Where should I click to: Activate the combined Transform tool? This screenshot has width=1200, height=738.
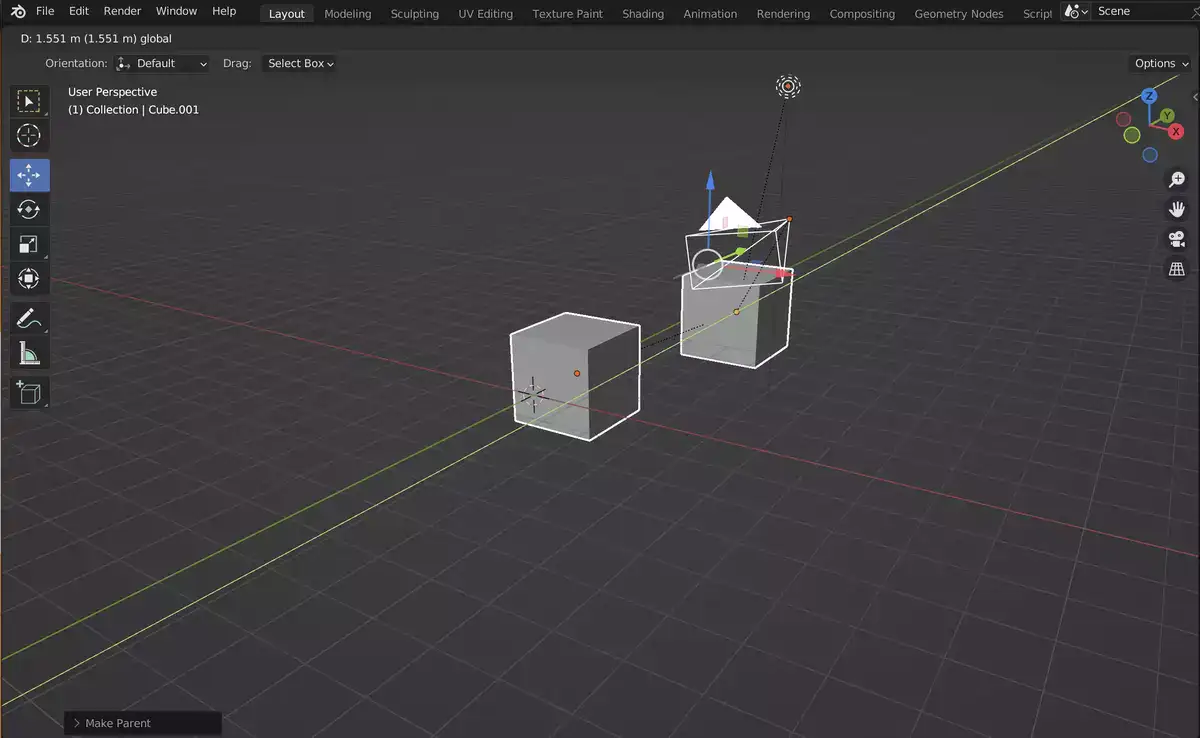29,278
